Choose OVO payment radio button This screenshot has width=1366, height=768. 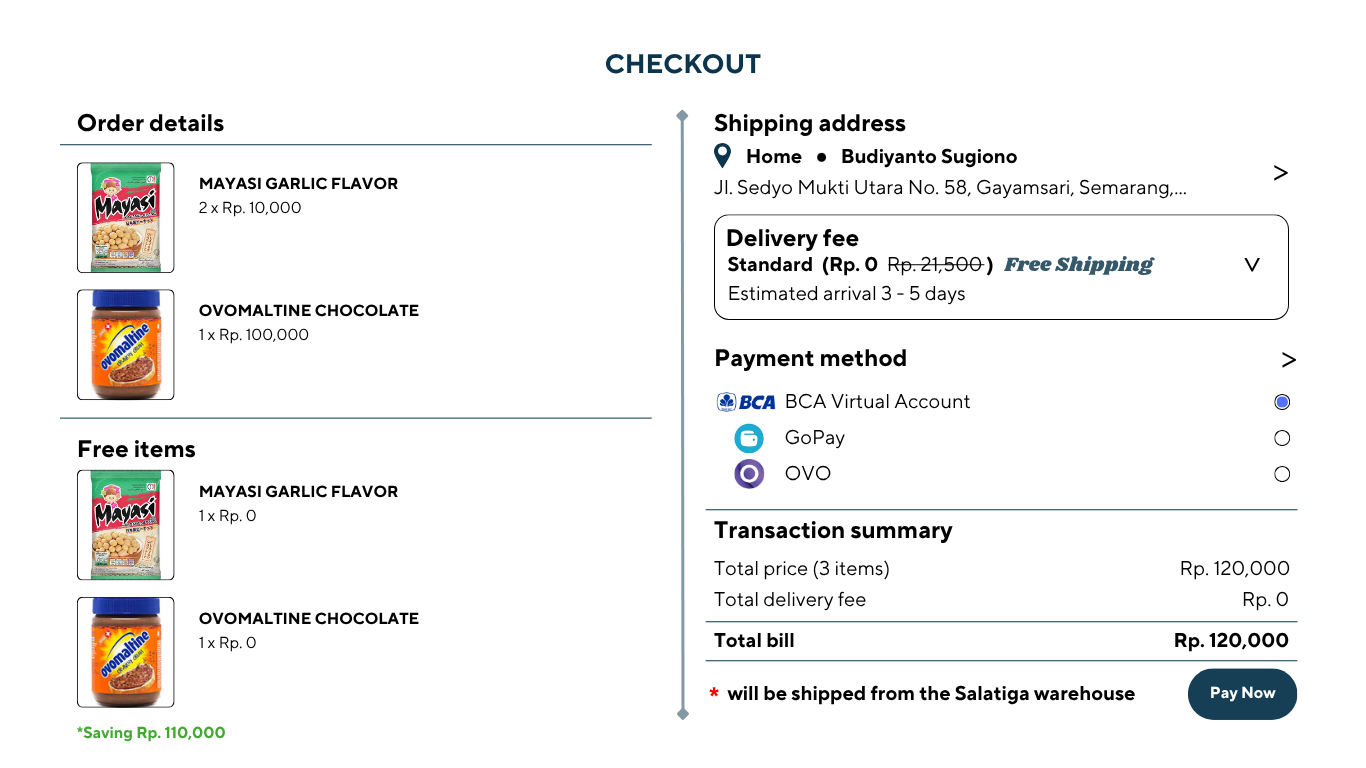(1282, 474)
